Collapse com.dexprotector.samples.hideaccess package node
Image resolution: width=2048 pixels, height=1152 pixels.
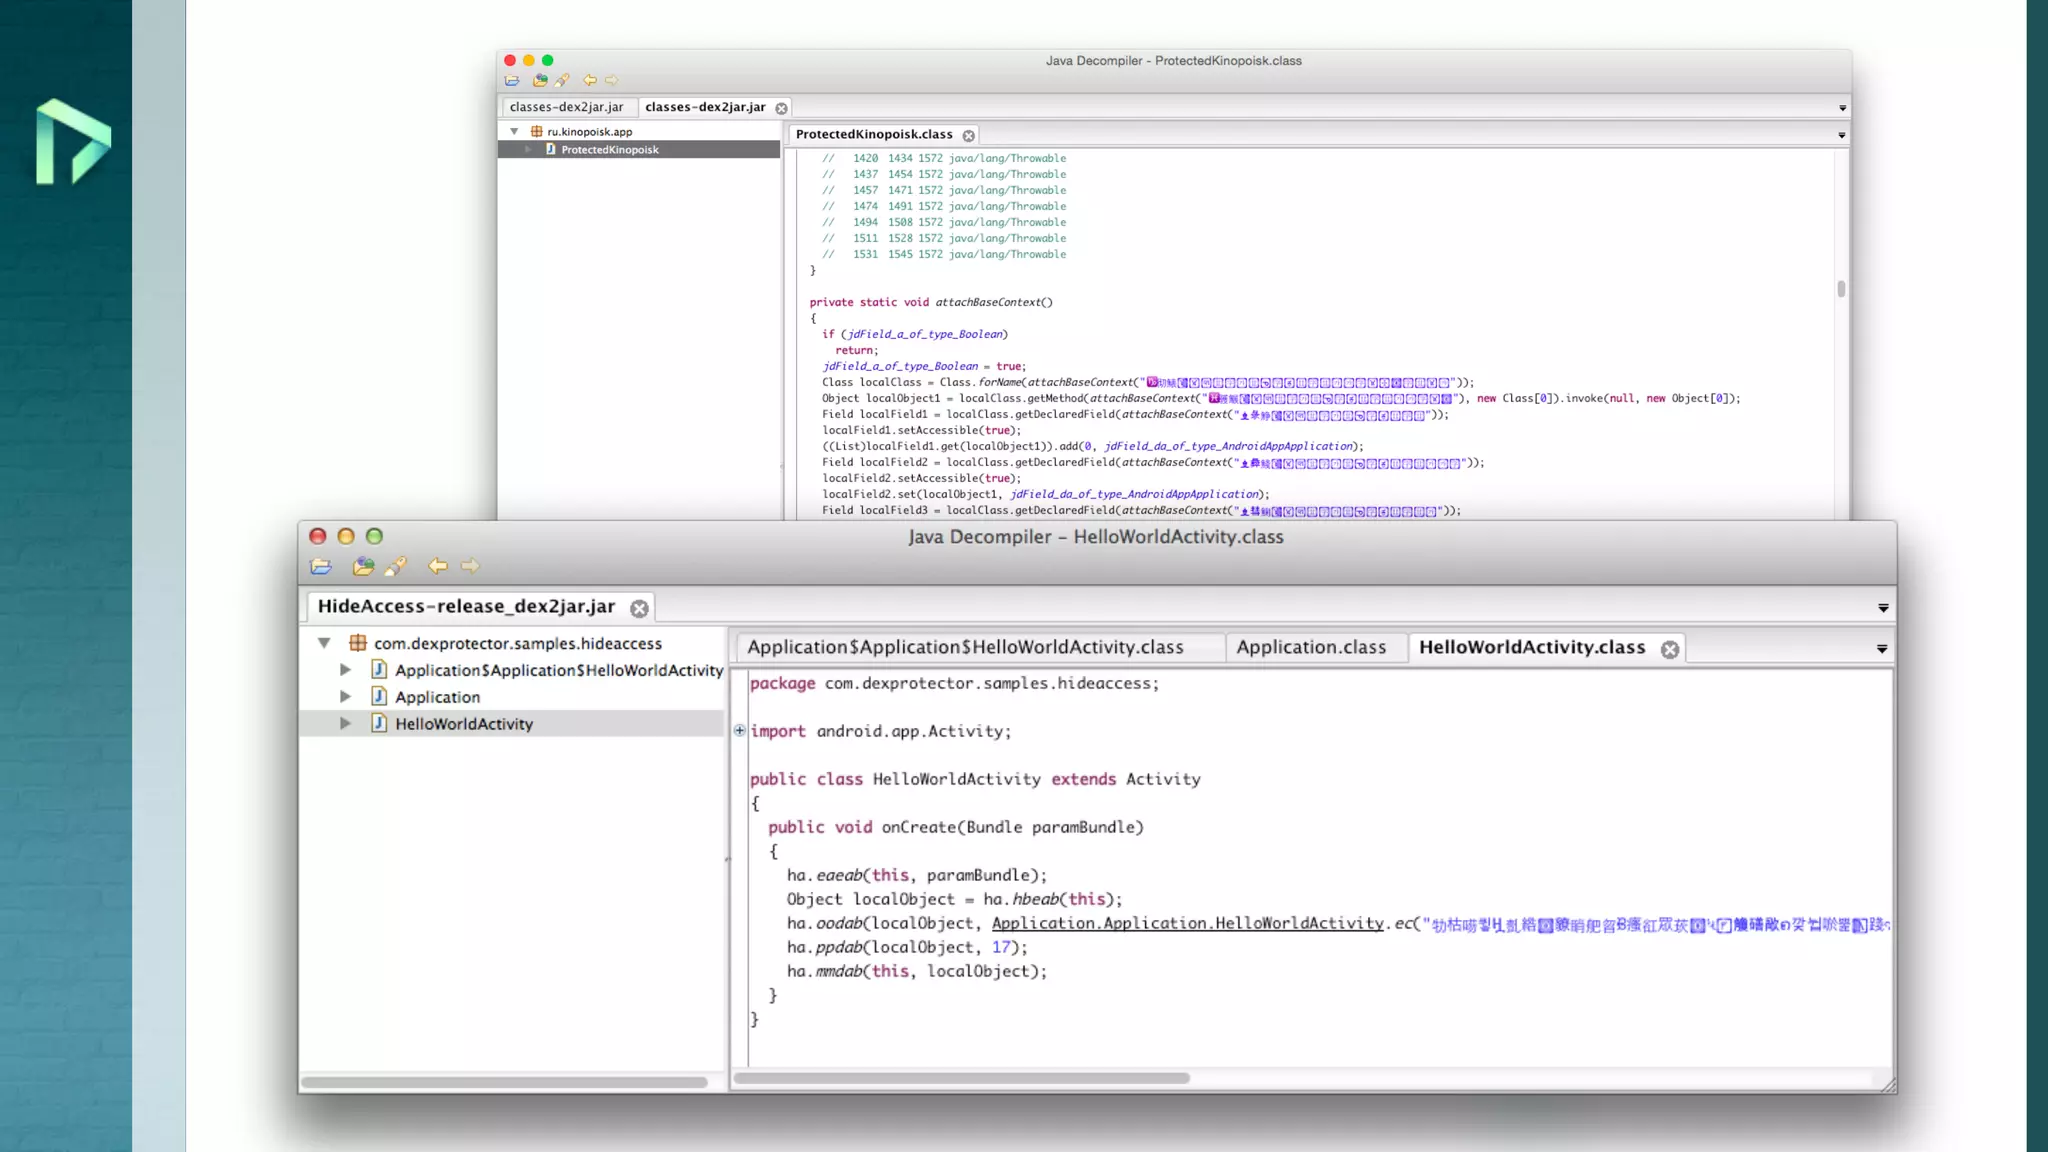click(x=324, y=643)
